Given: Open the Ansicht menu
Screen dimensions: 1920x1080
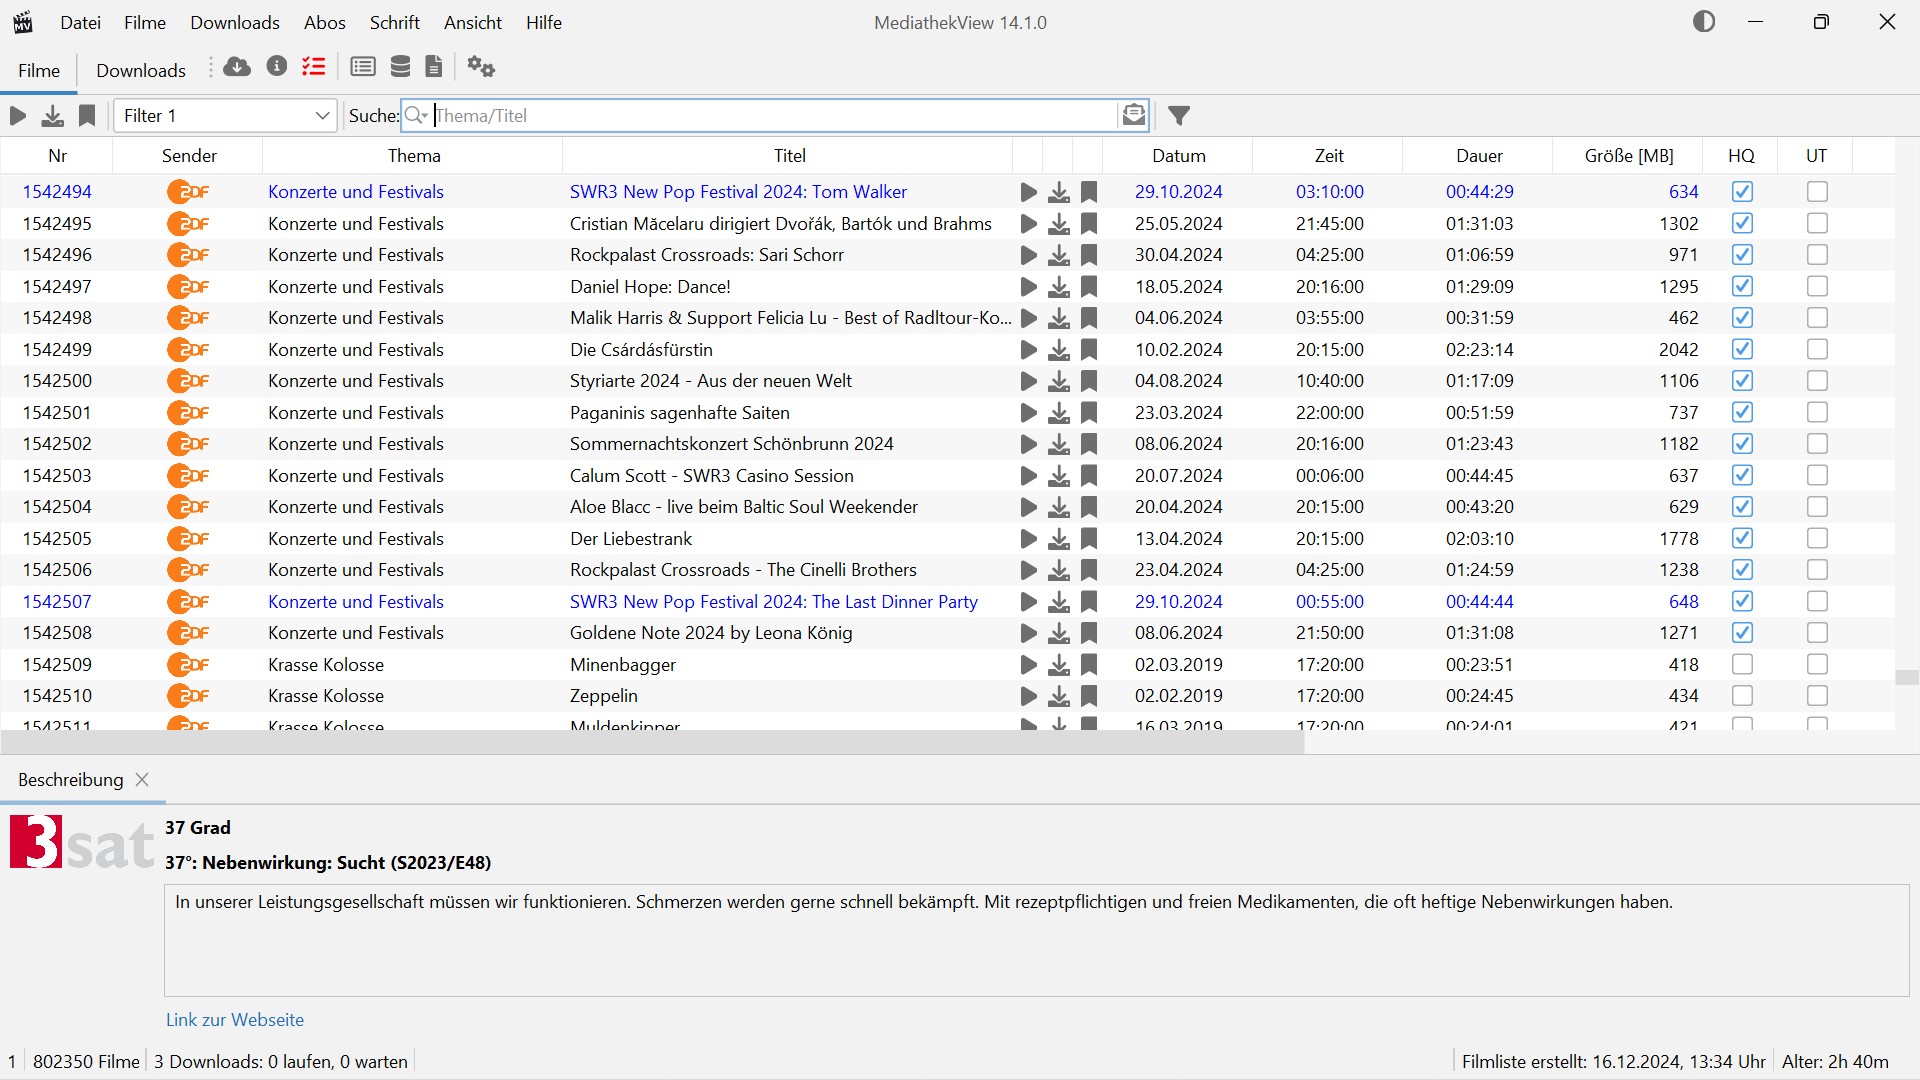Looking at the screenshot, I should tap(473, 22).
